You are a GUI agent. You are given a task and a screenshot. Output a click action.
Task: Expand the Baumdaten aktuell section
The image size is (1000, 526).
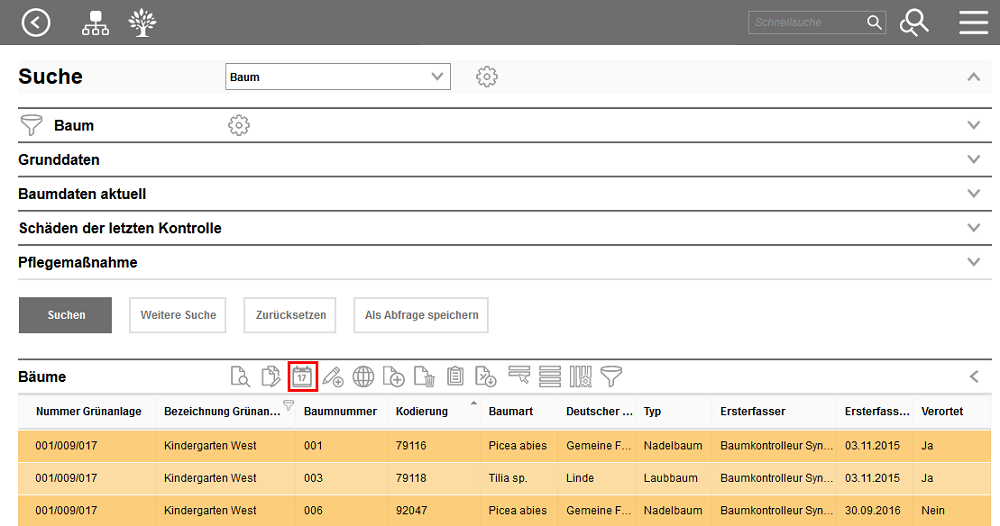[973, 193]
